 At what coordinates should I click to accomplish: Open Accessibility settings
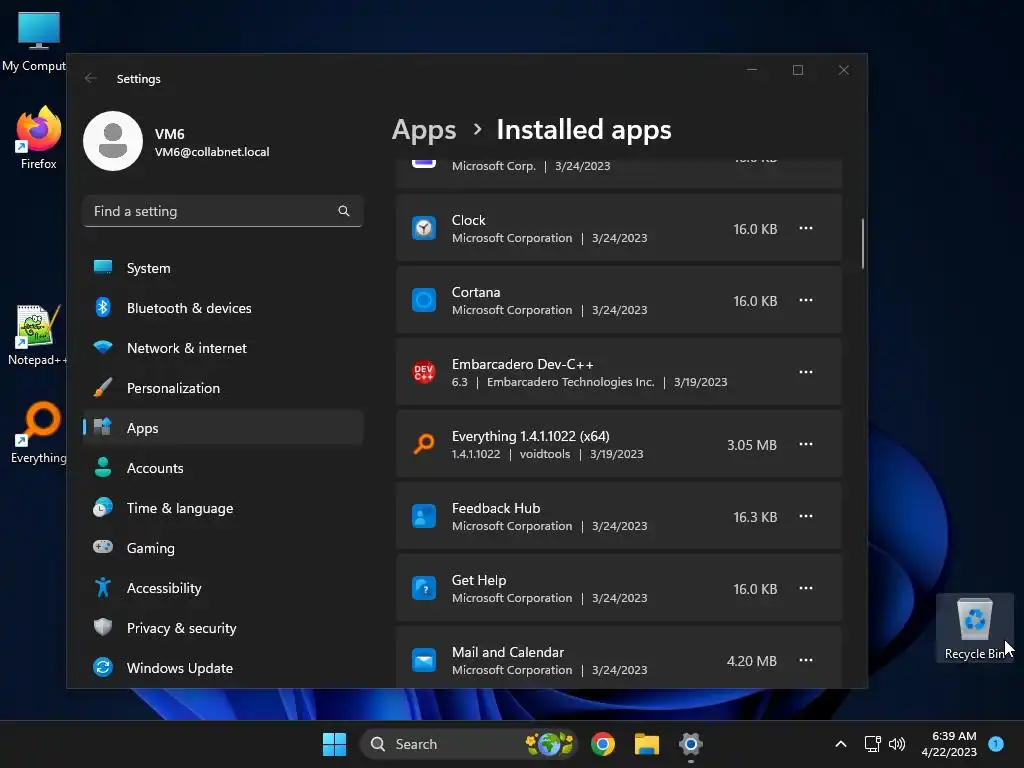point(223,588)
